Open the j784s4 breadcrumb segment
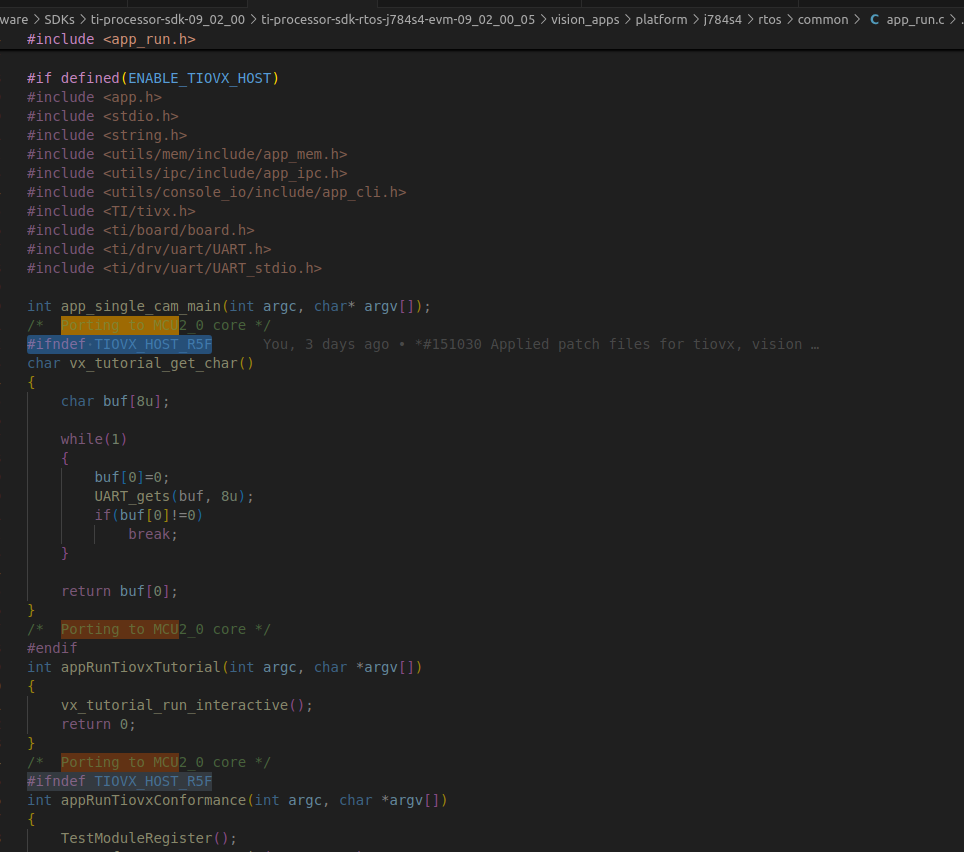 point(722,20)
